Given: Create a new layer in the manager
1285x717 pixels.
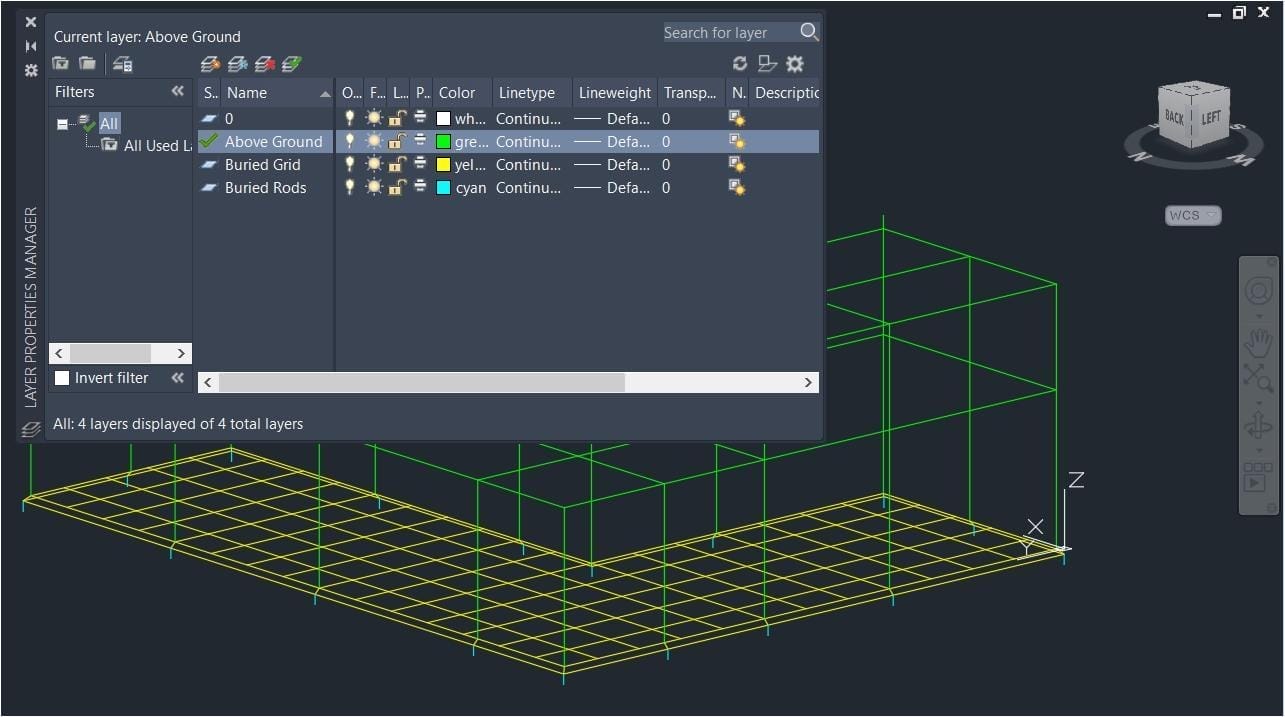Looking at the screenshot, I should 210,63.
